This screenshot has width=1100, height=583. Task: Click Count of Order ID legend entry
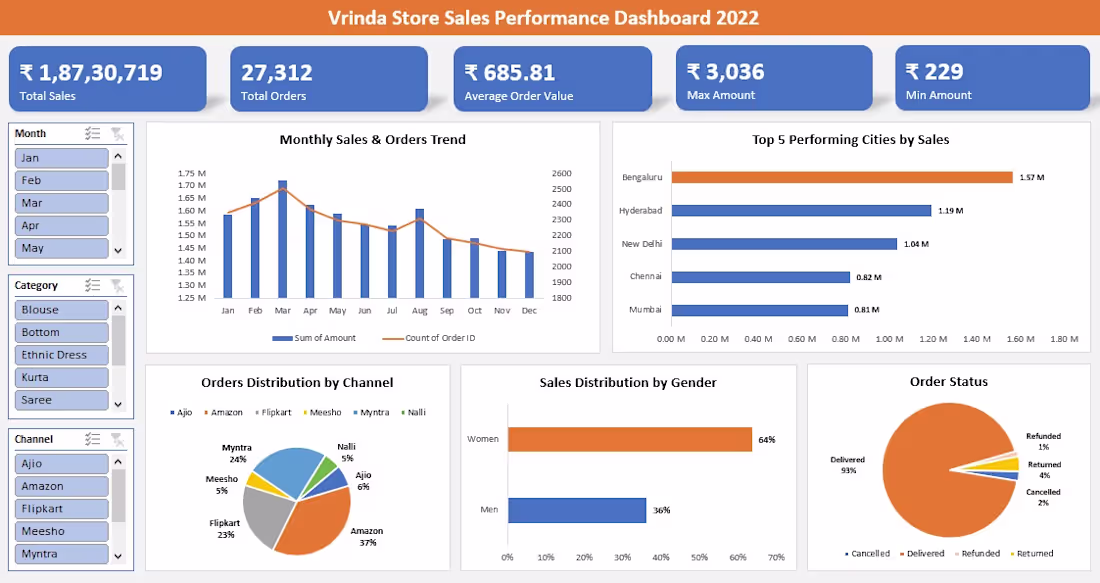coord(429,338)
